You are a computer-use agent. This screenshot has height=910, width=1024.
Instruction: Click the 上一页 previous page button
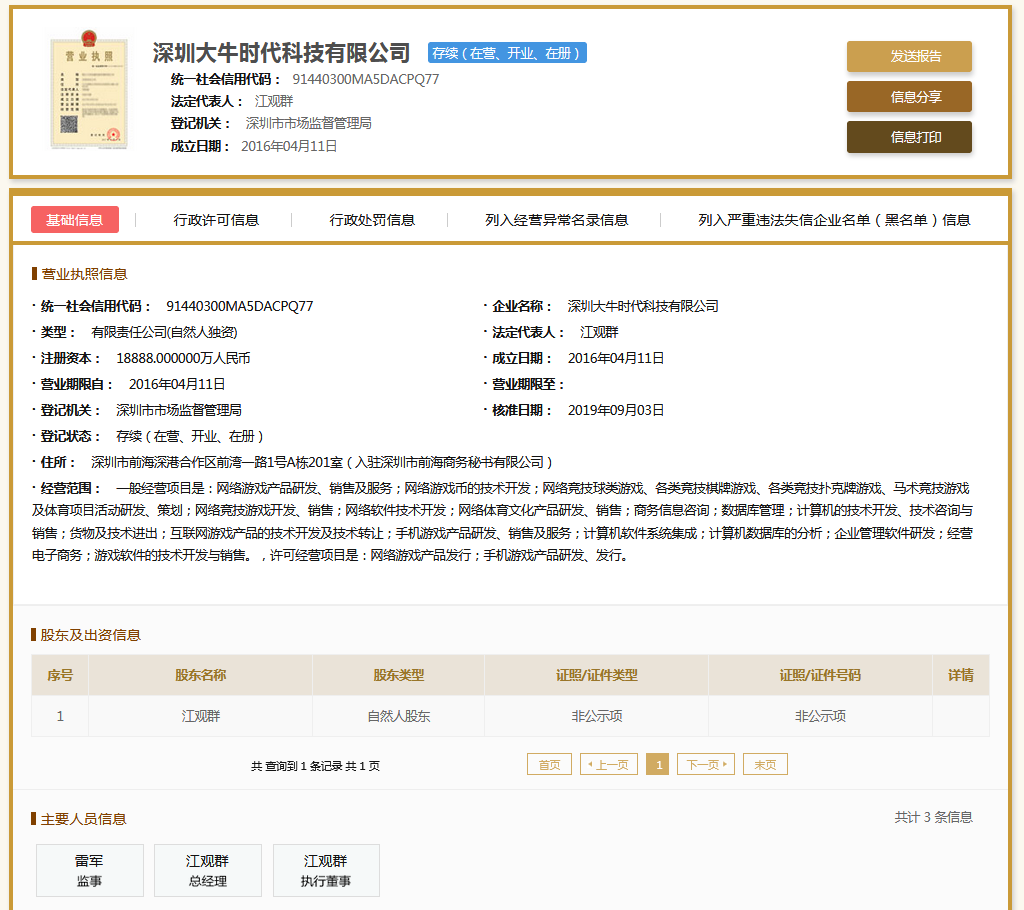click(x=609, y=764)
